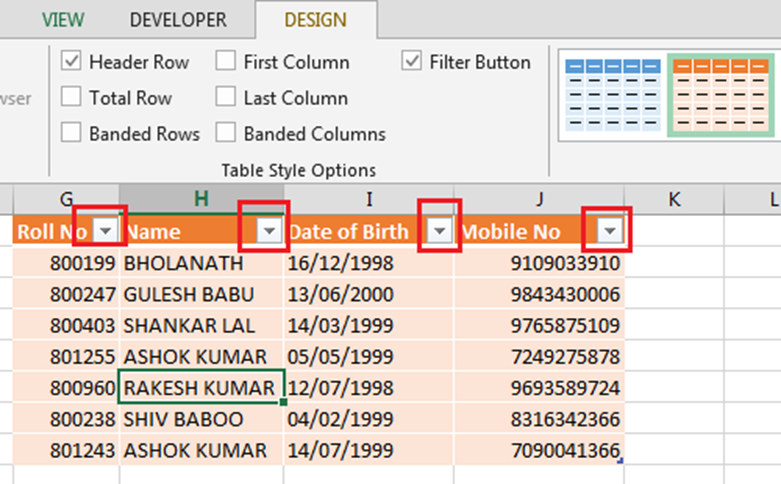Turn on Banded Columns checkbox
Viewport: 781px width, 484px height.
tap(226, 133)
